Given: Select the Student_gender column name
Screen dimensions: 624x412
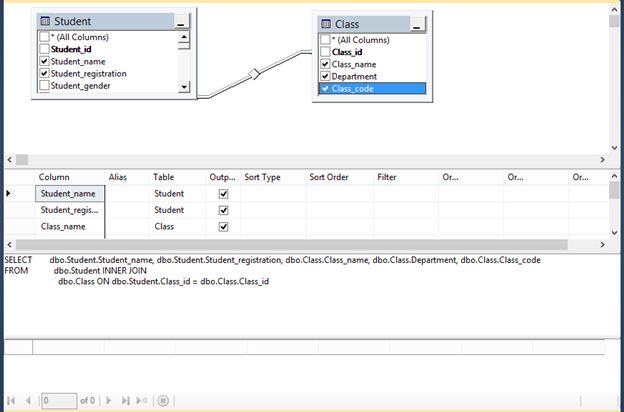Looking at the screenshot, I should coord(80,86).
